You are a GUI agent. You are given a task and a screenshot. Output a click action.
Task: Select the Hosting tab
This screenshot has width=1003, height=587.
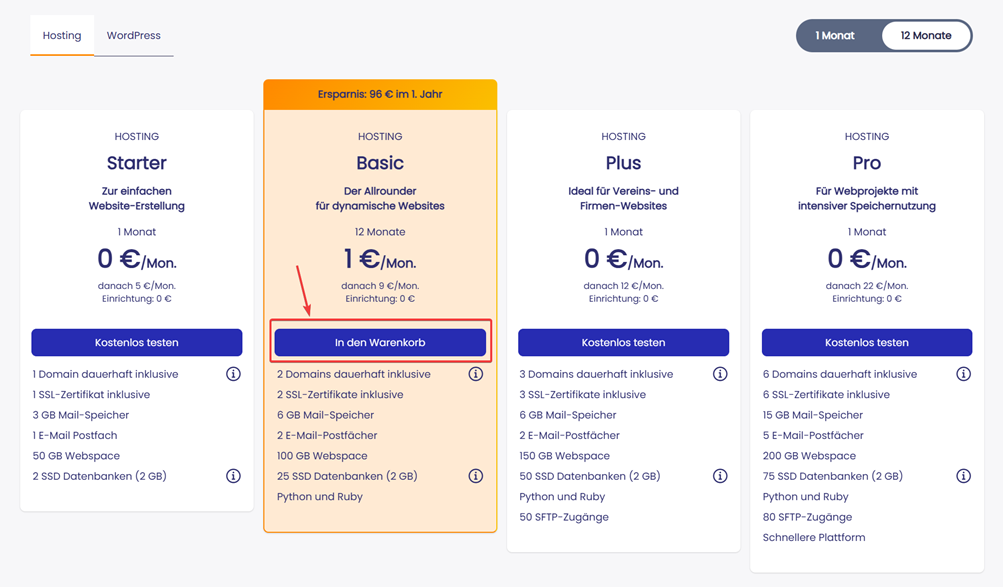click(x=62, y=35)
